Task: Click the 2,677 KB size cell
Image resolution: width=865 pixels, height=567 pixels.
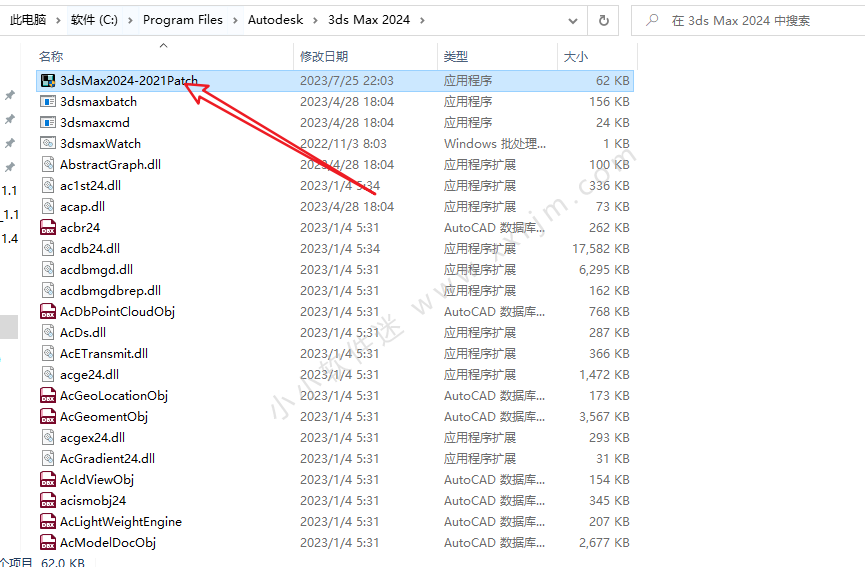Action: click(604, 543)
